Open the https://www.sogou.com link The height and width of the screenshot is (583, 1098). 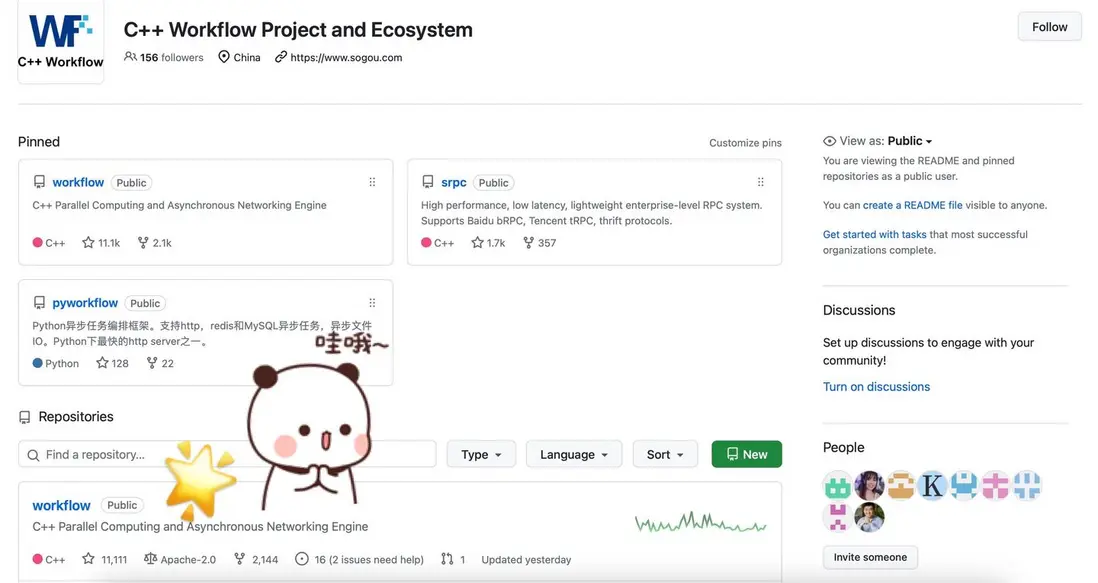tap(346, 57)
